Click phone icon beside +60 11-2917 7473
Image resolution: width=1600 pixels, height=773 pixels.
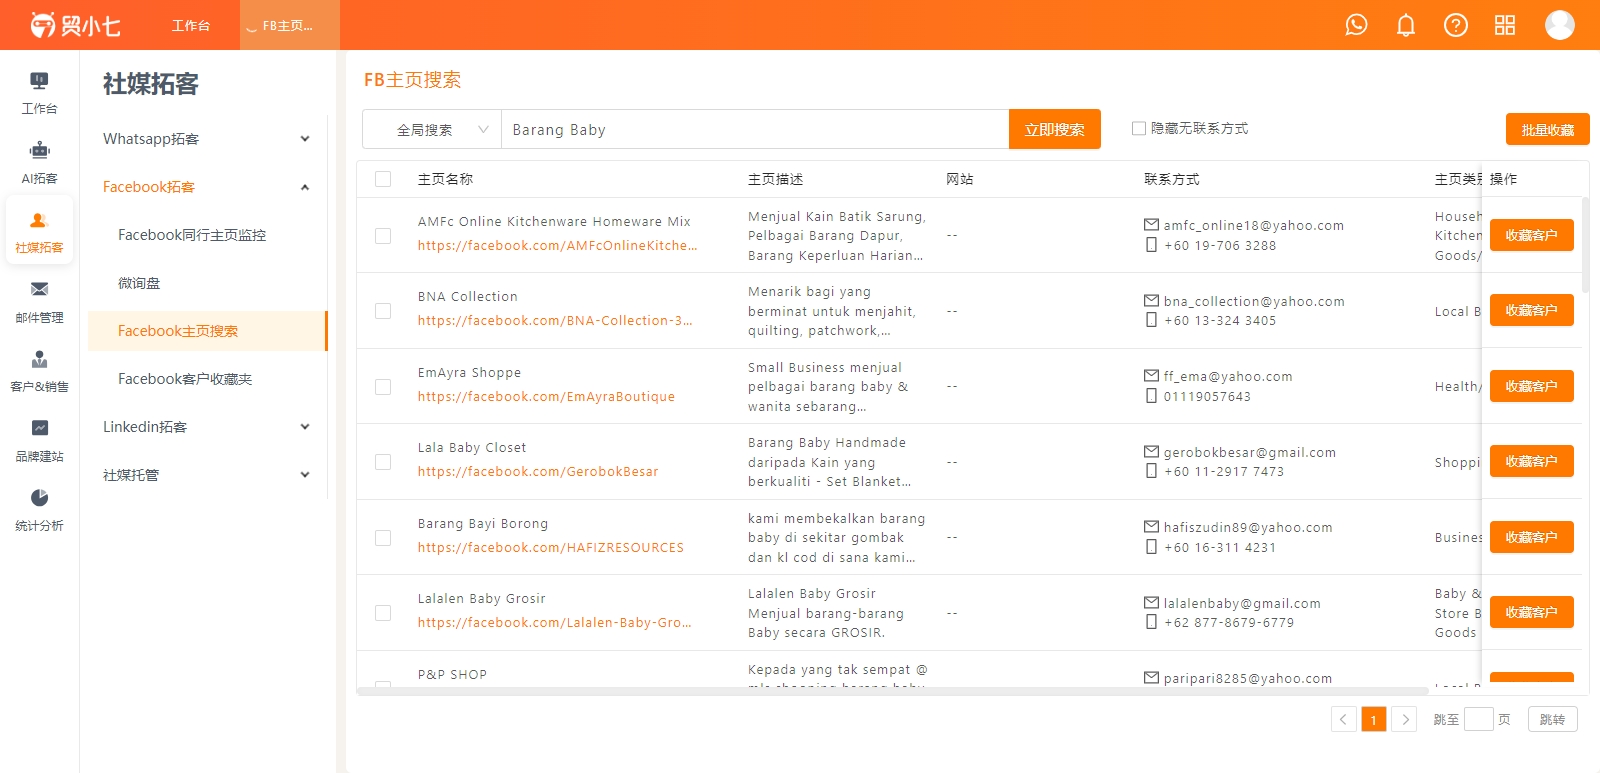[1151, 471]
